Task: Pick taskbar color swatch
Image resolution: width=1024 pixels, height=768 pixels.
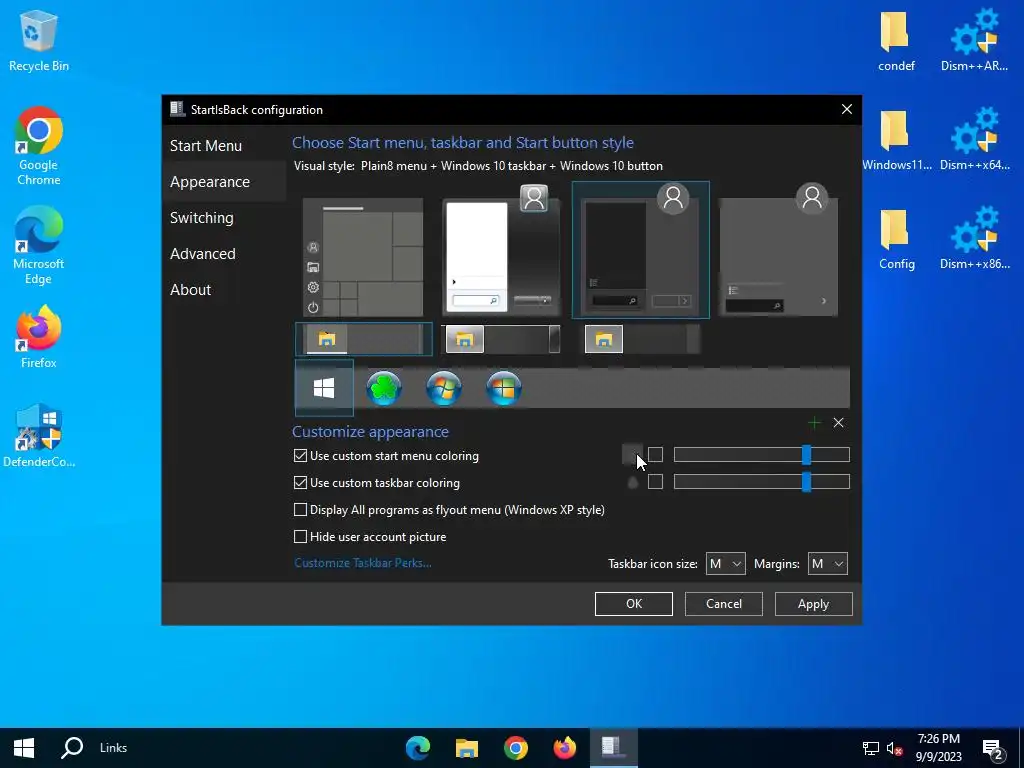Action: click(x=655, y=482)
